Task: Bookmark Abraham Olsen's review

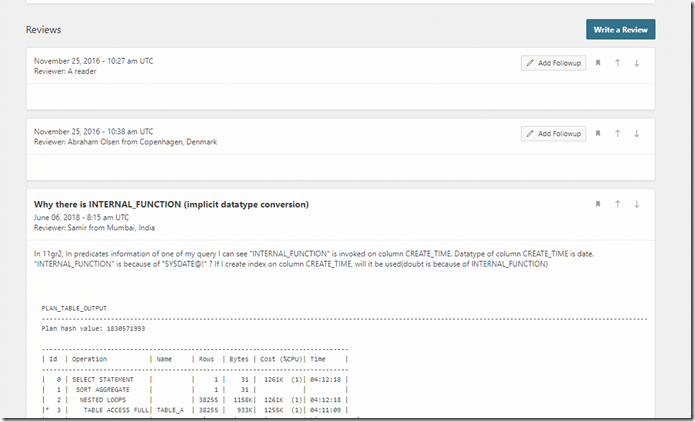Action: coord(598,133)
